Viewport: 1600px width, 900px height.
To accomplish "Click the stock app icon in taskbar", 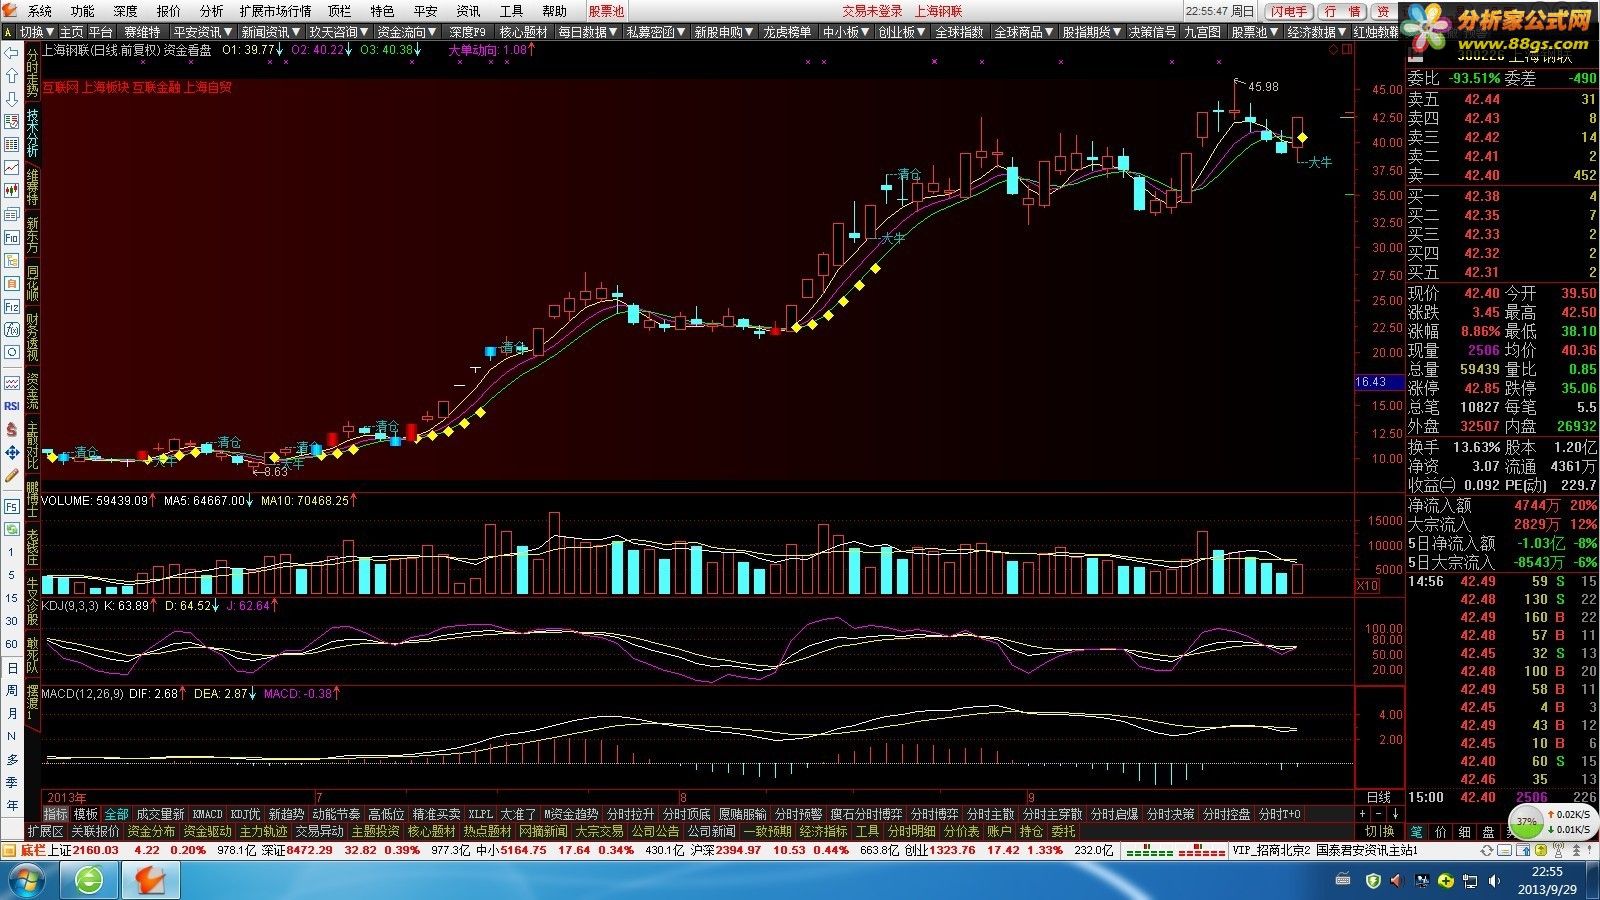I will (151, 881).
